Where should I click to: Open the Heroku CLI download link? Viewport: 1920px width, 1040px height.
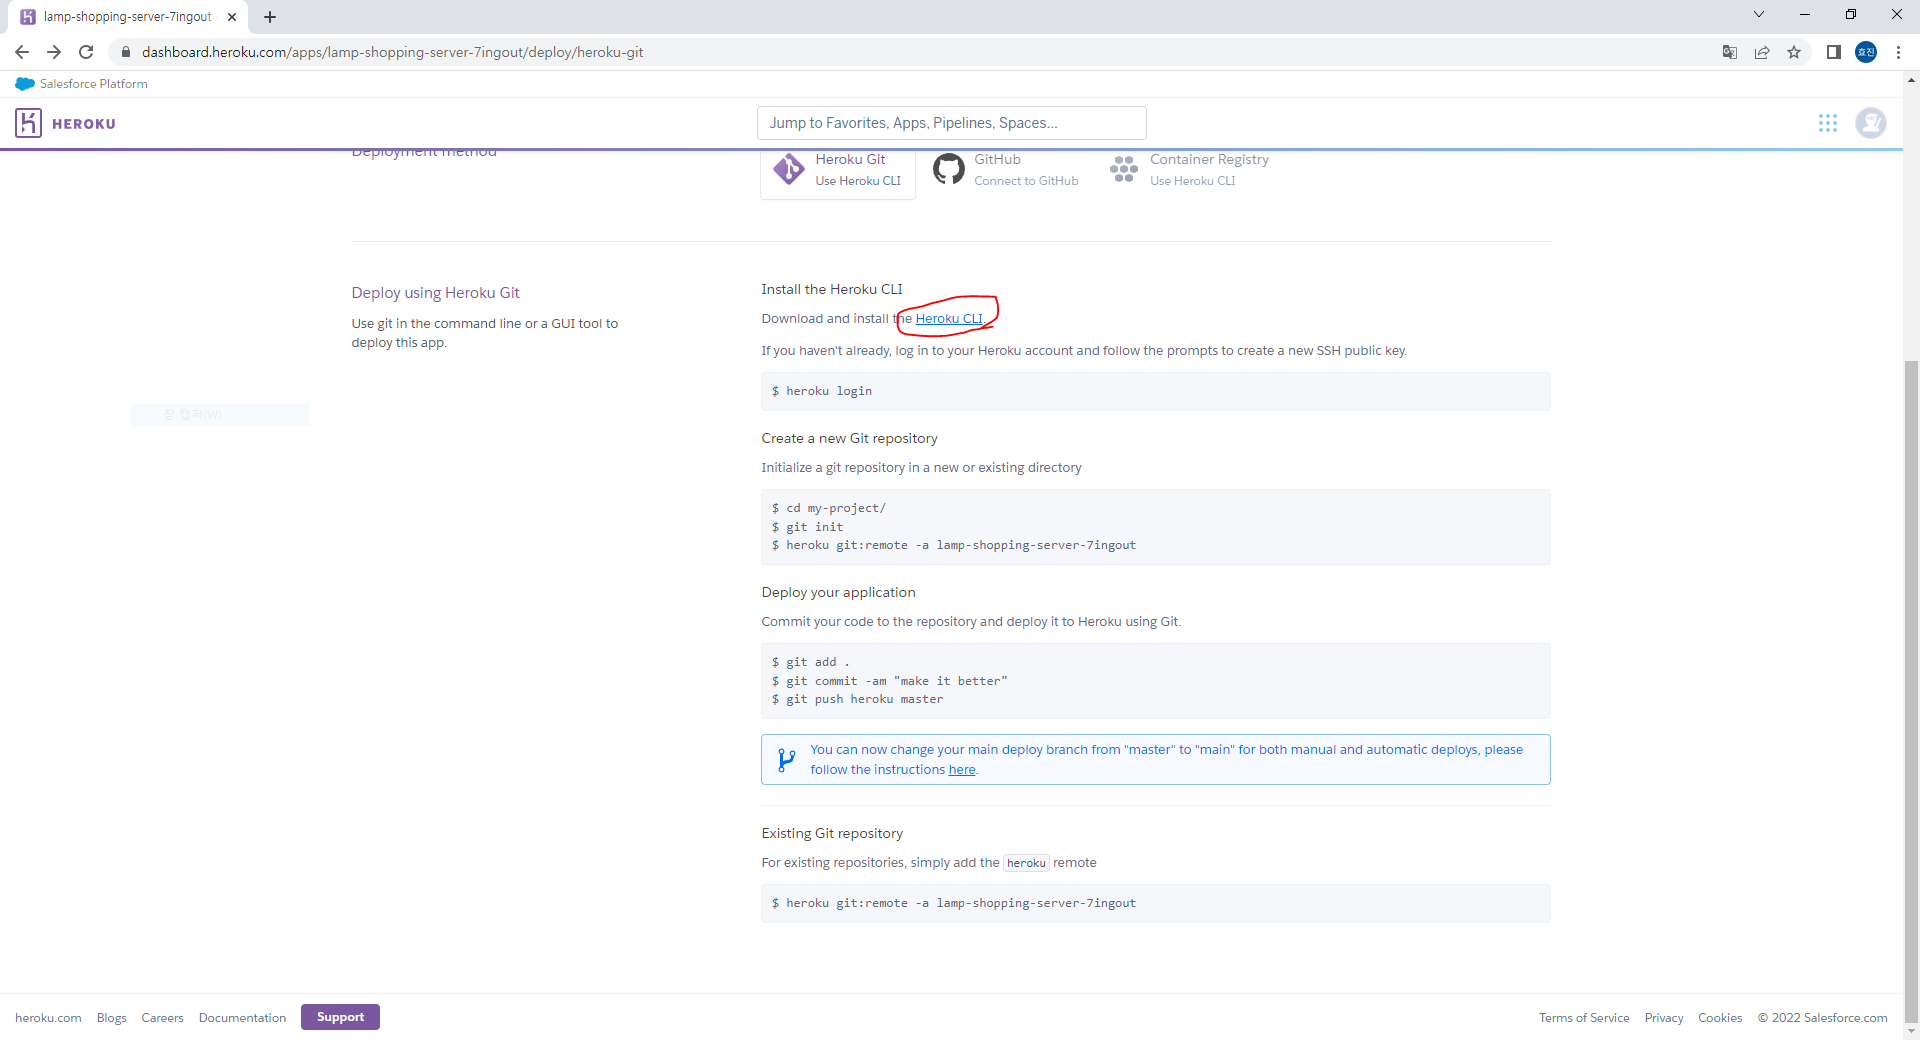click(949, 319)
